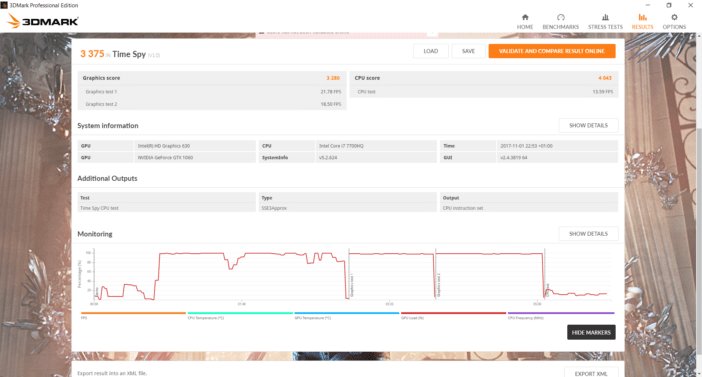This screenshot has height=377, width=702.
Task: Click the 3DMark logo in the header
Action: (x=43, y=21)
